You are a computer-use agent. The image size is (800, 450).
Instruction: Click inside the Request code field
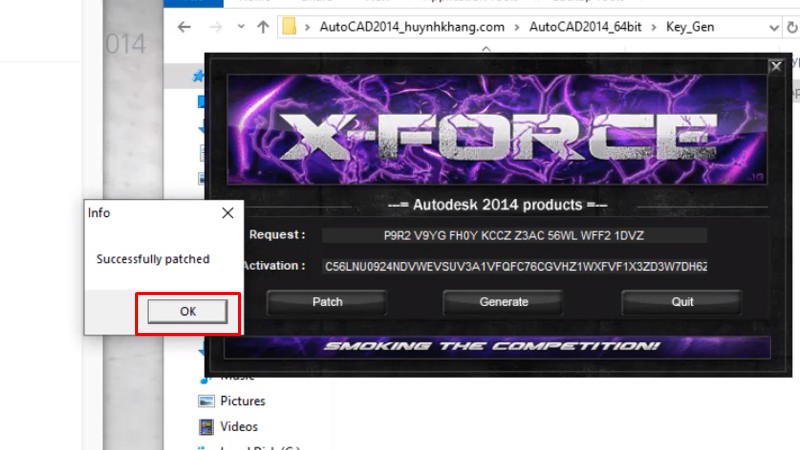(514, 235)
